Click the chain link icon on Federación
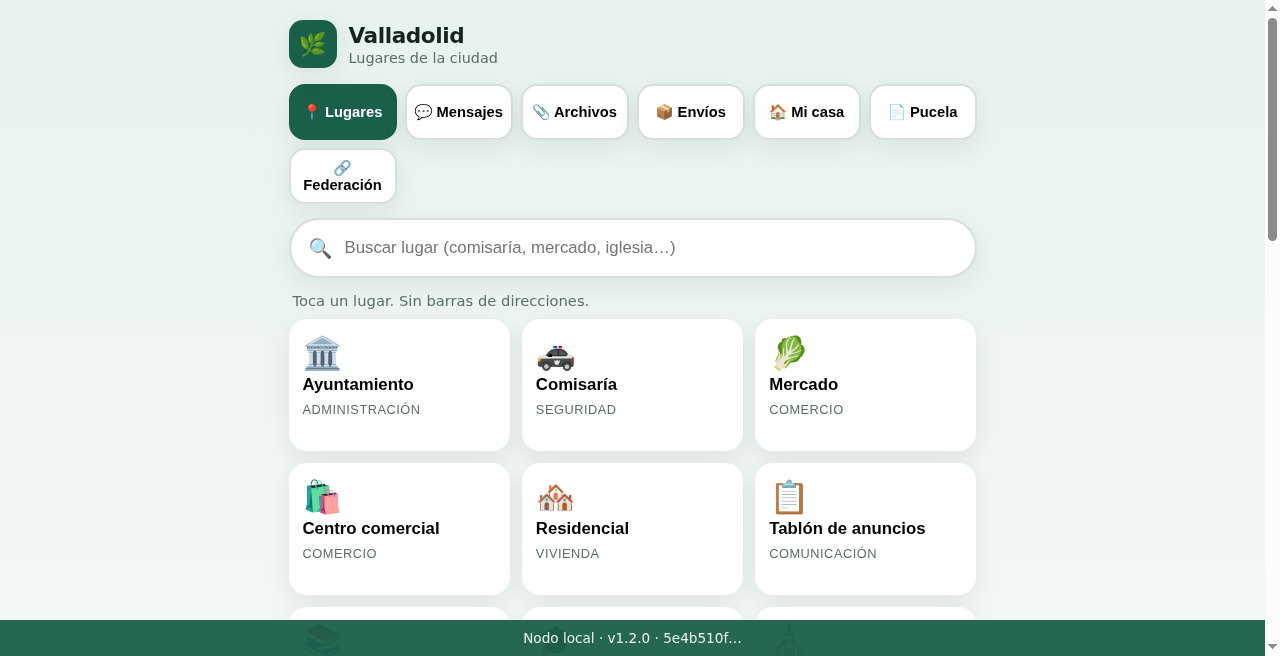Screen dimensions: 1280x656 (x=343, y=168)
